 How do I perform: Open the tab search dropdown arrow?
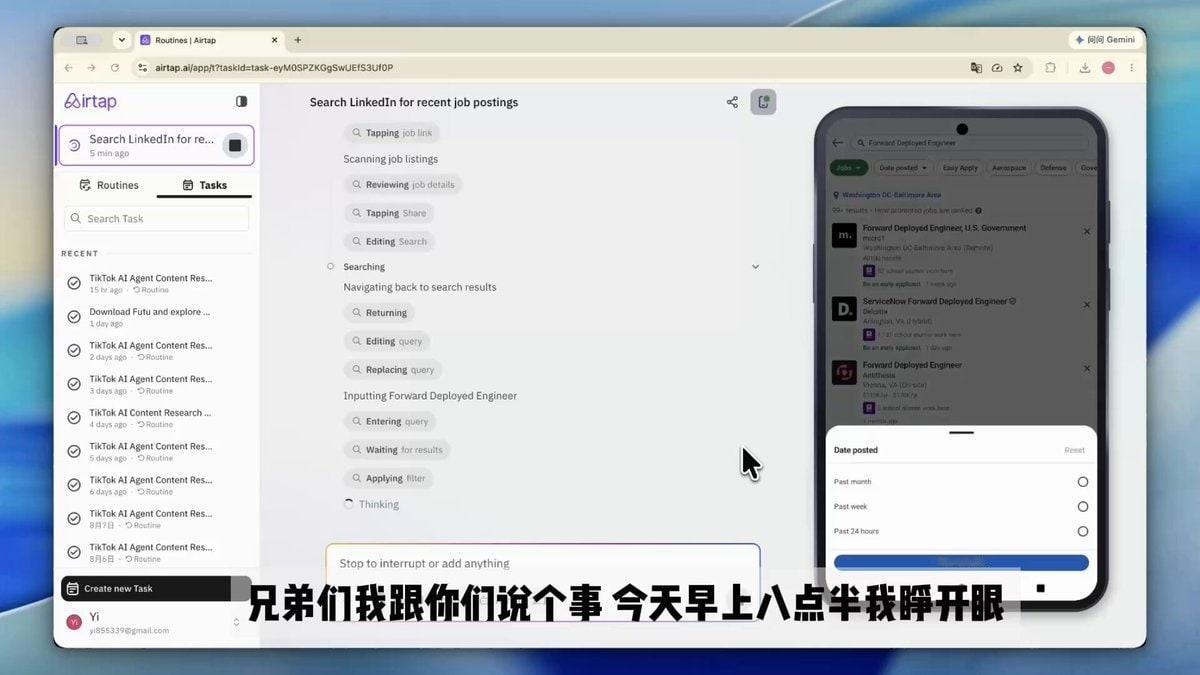tap(122, 40)
